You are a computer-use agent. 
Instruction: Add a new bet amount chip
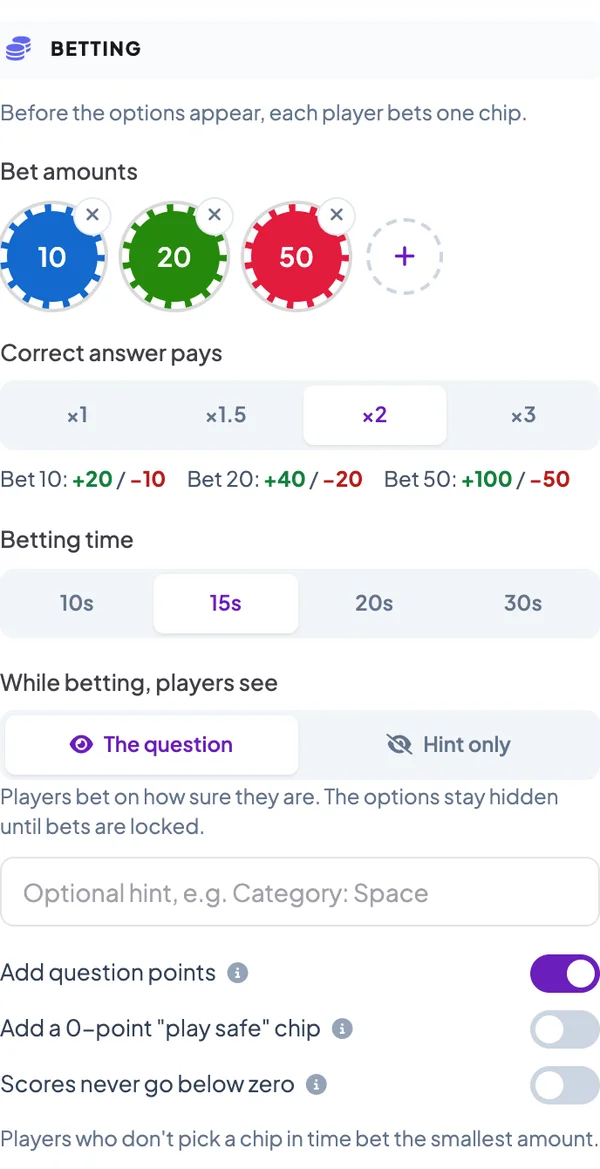pos(405,256)
